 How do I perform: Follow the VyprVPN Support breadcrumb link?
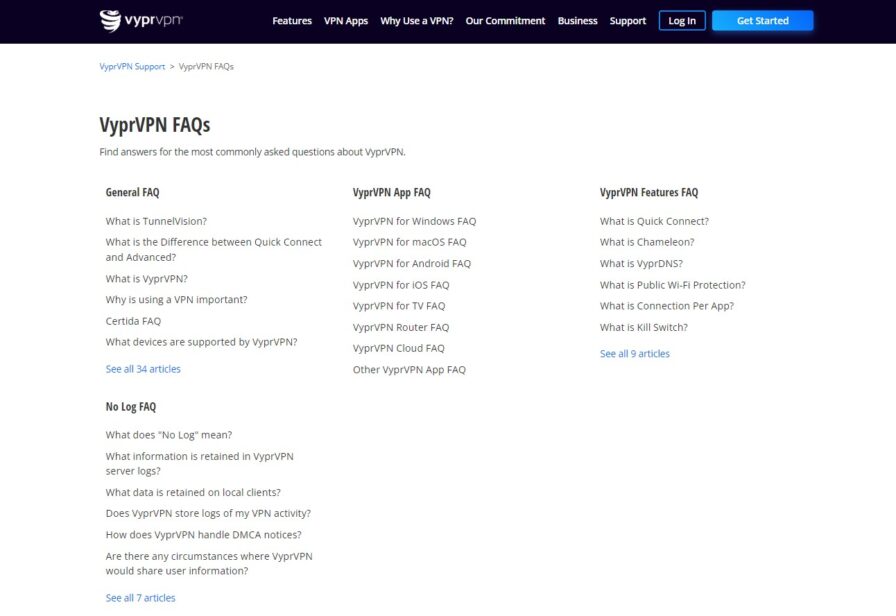coord(132,66)
